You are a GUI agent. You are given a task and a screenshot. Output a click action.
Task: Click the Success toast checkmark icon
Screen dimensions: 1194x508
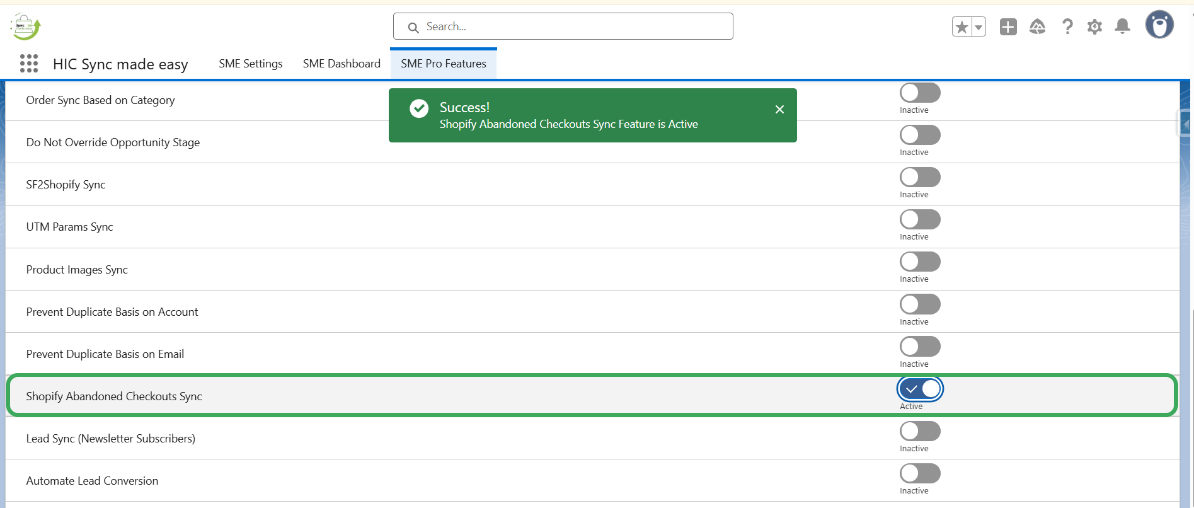tap(418, 109)
